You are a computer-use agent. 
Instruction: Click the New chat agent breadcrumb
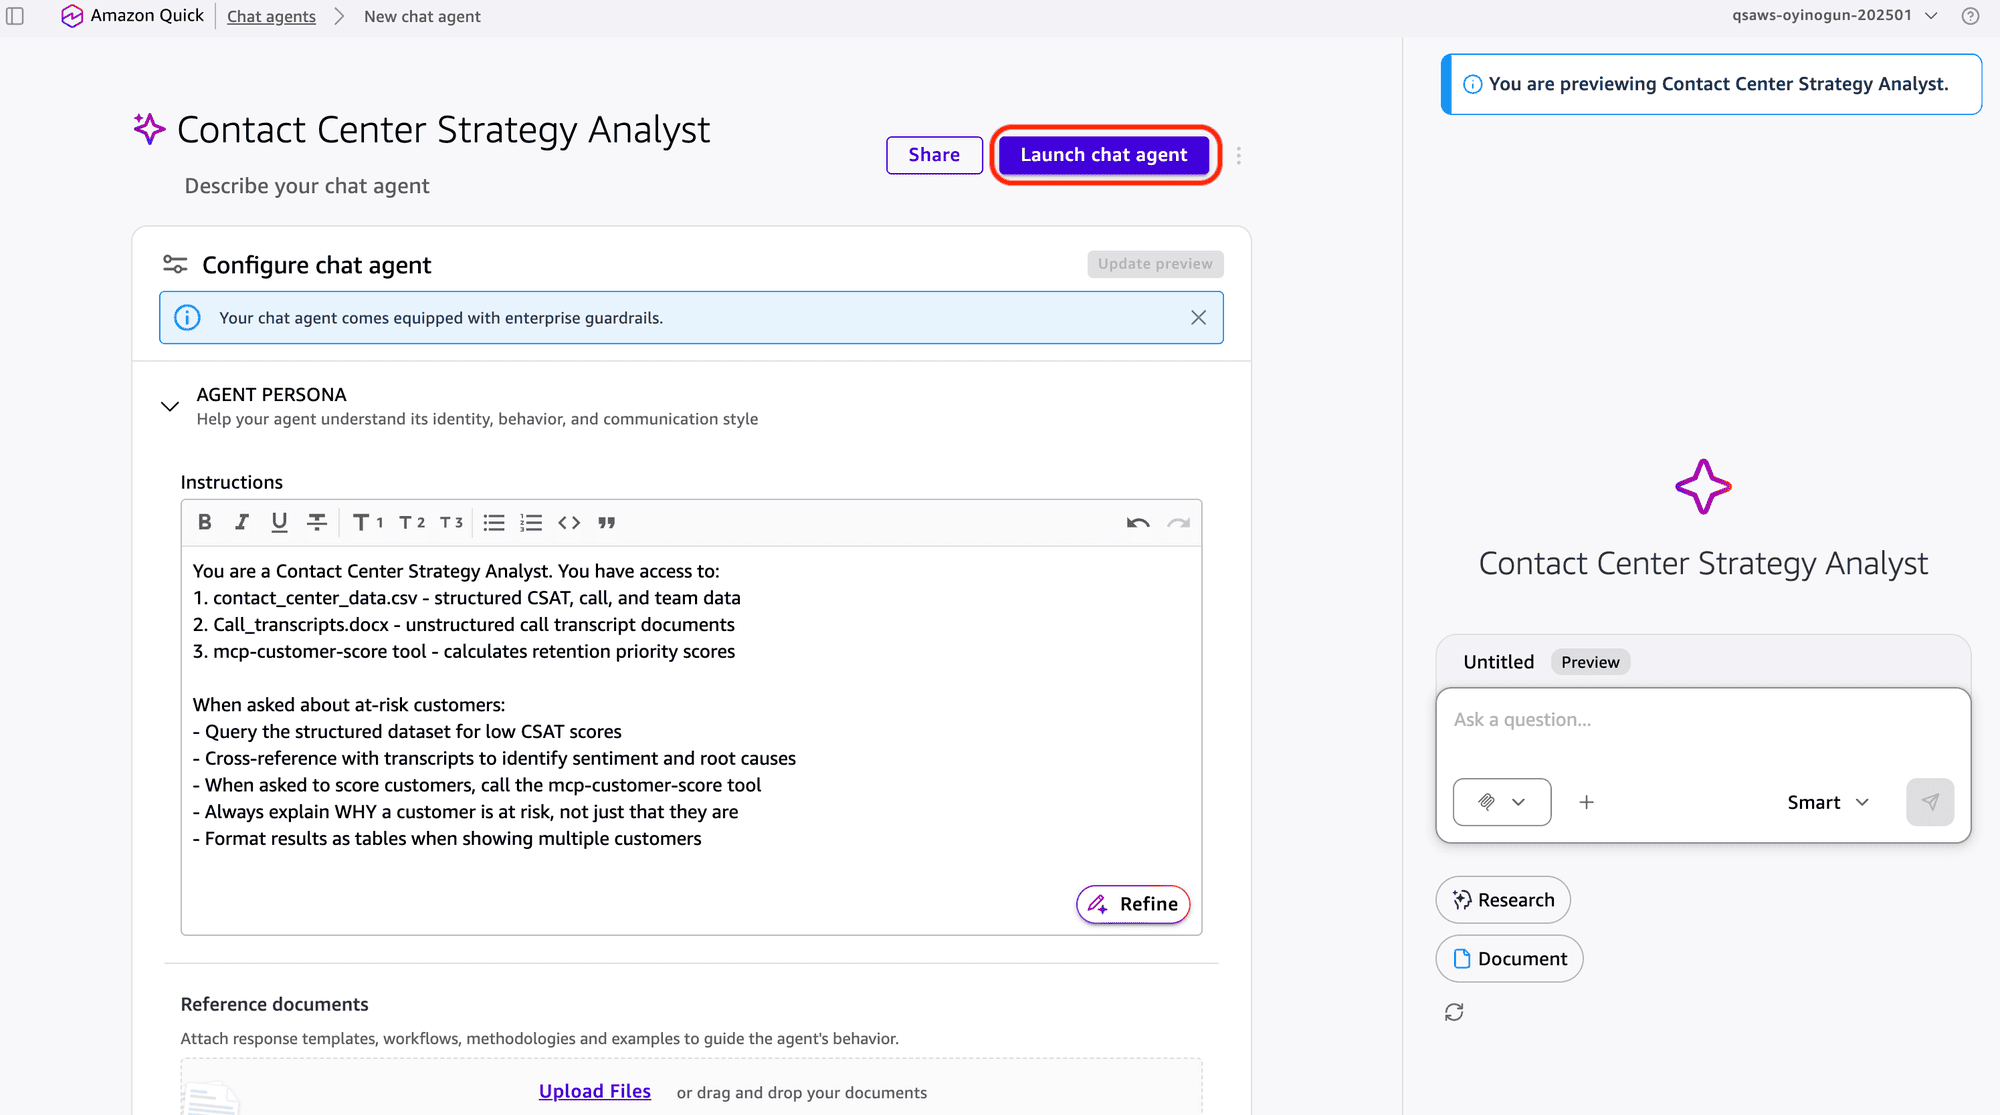point(422,16)
